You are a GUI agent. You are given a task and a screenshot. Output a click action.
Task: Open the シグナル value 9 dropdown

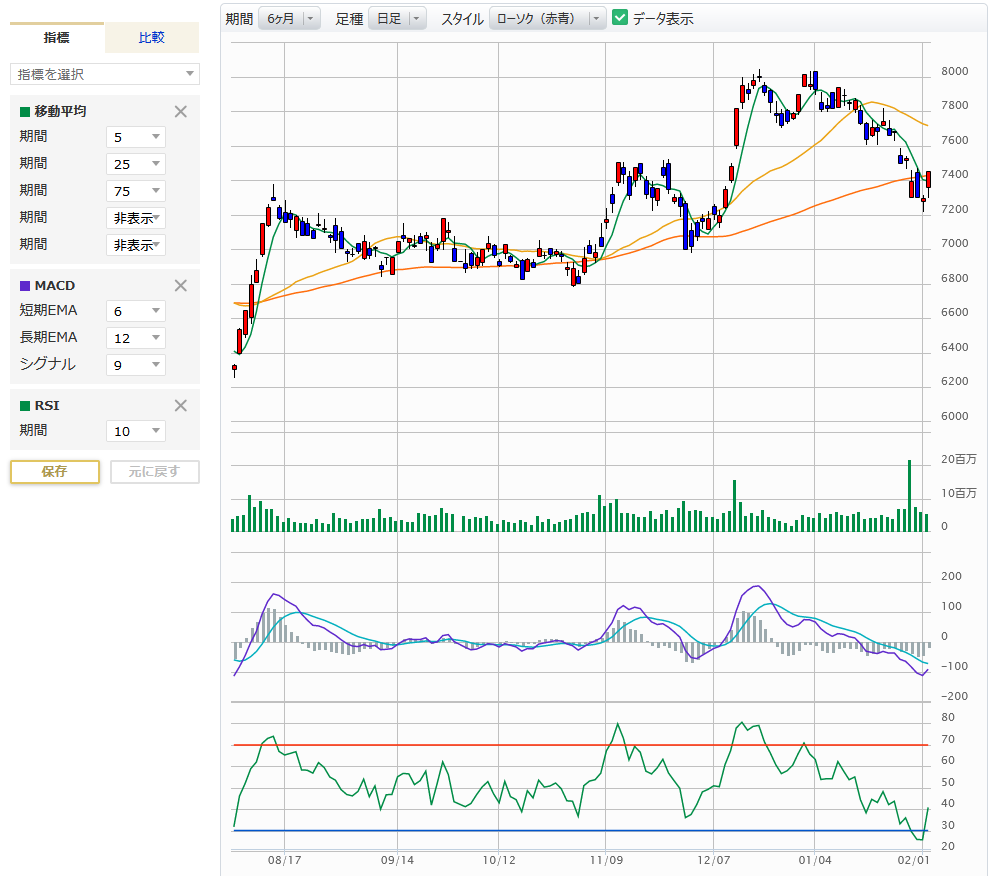(x=136, y=365)
